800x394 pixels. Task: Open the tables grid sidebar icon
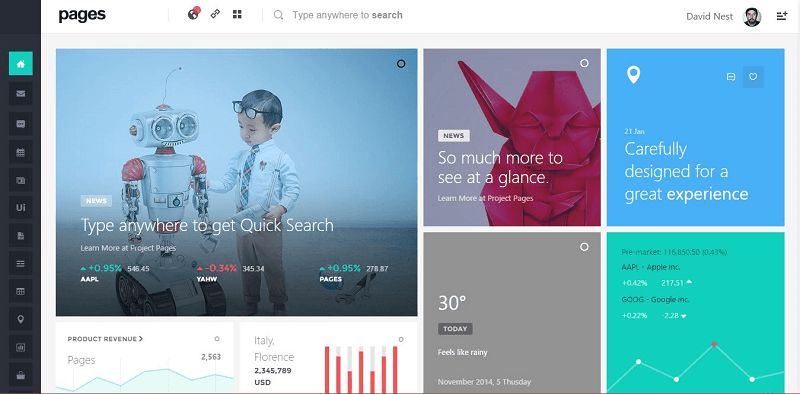tap(20, 291)
